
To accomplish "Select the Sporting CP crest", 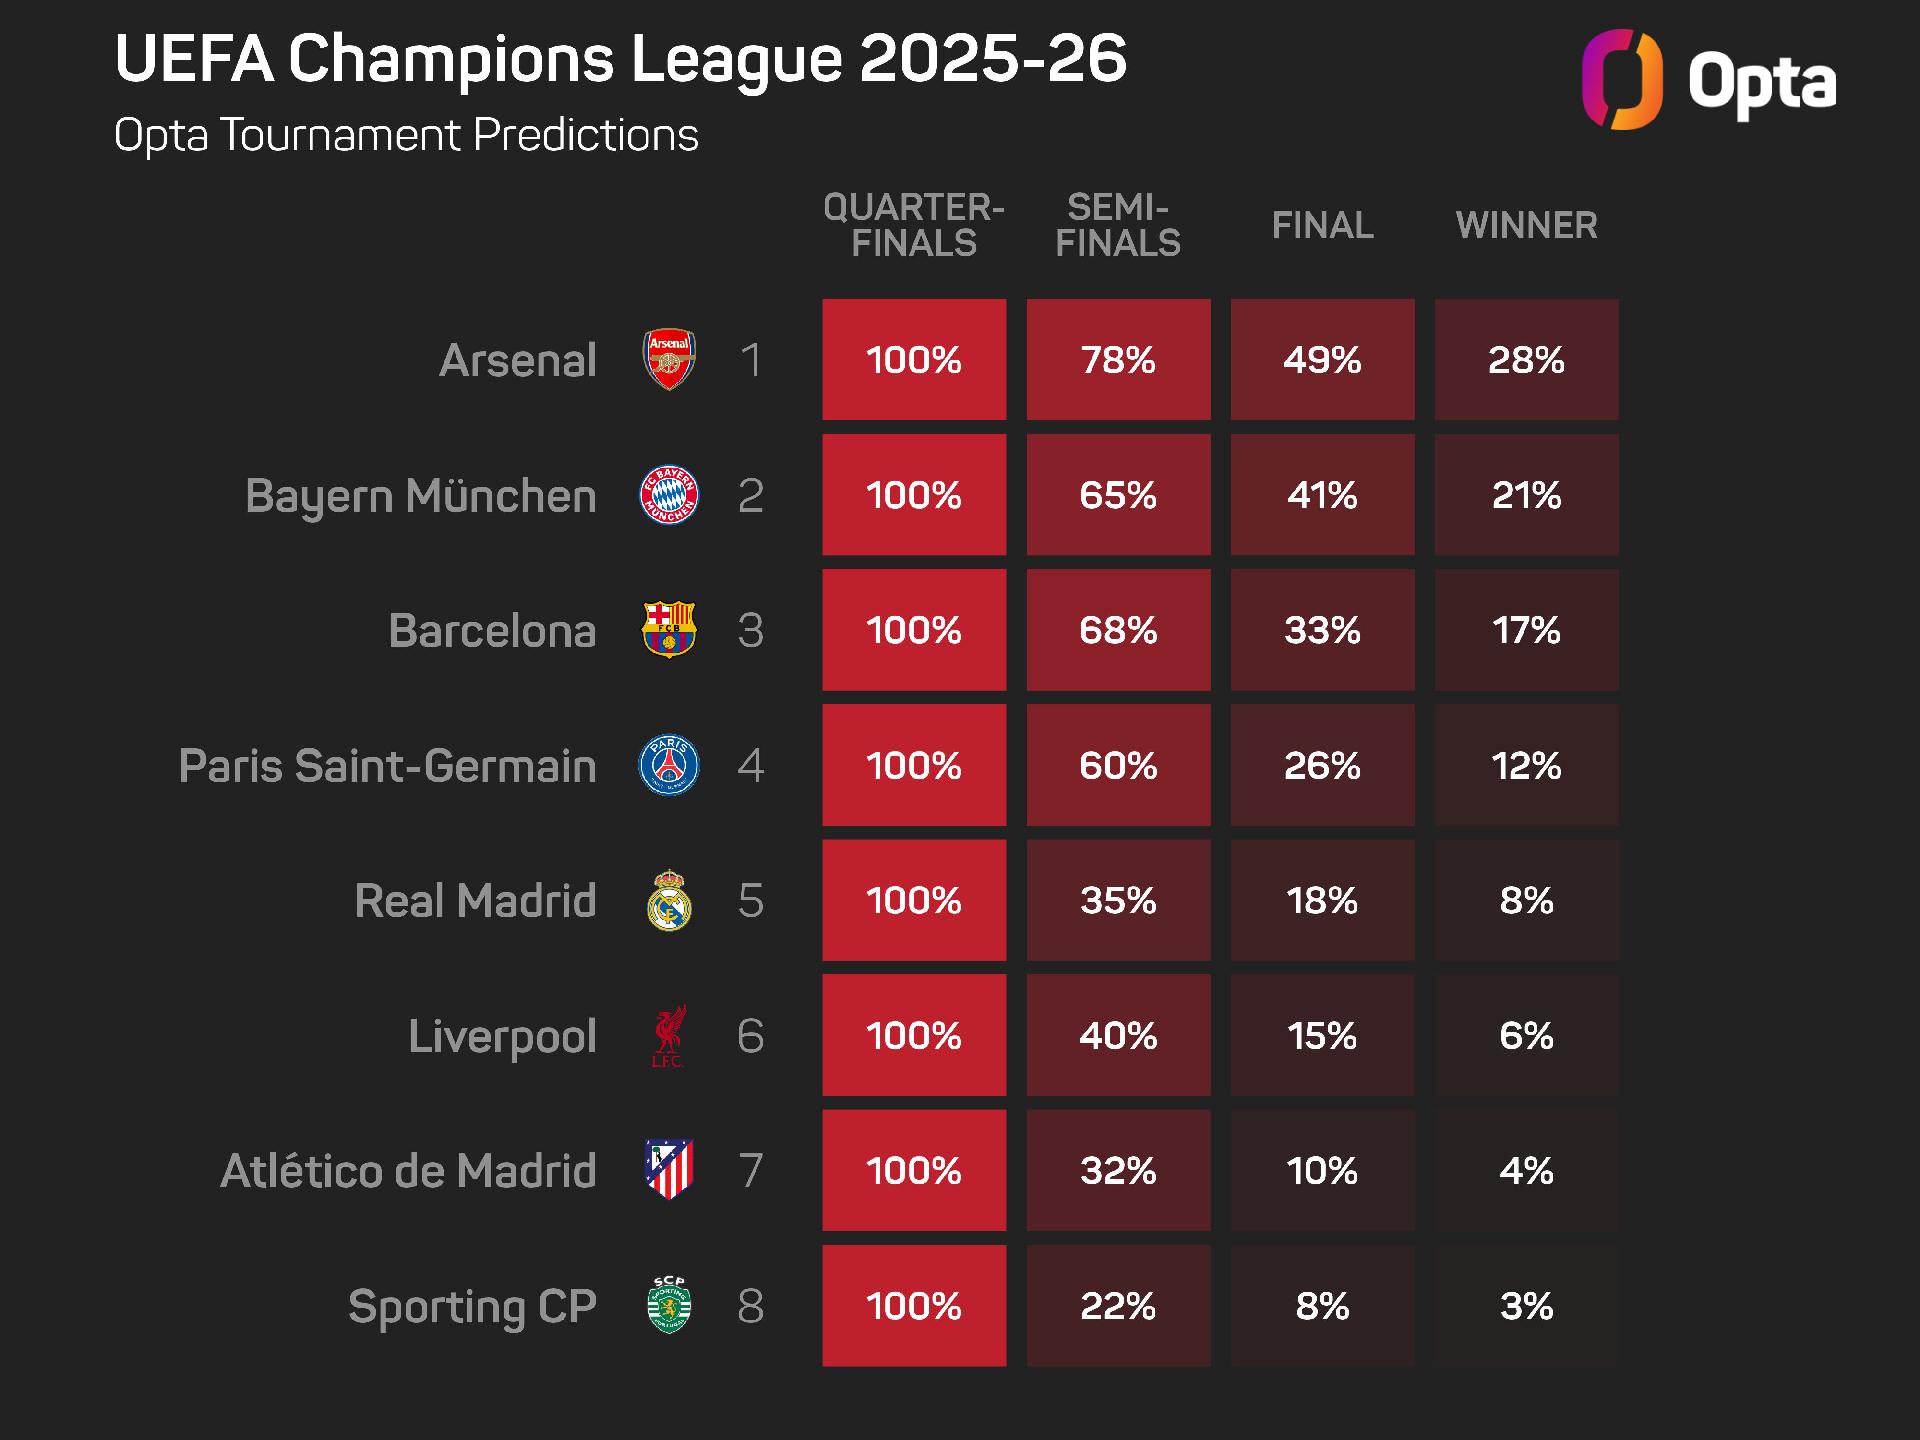I will (669, 1305).
